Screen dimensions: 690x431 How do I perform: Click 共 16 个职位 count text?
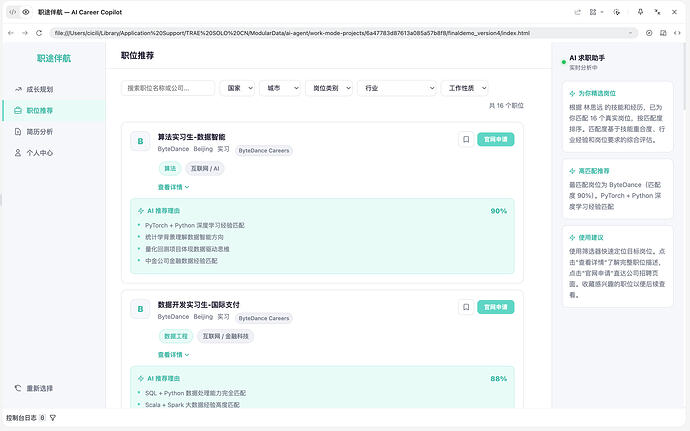click(506, 106)
